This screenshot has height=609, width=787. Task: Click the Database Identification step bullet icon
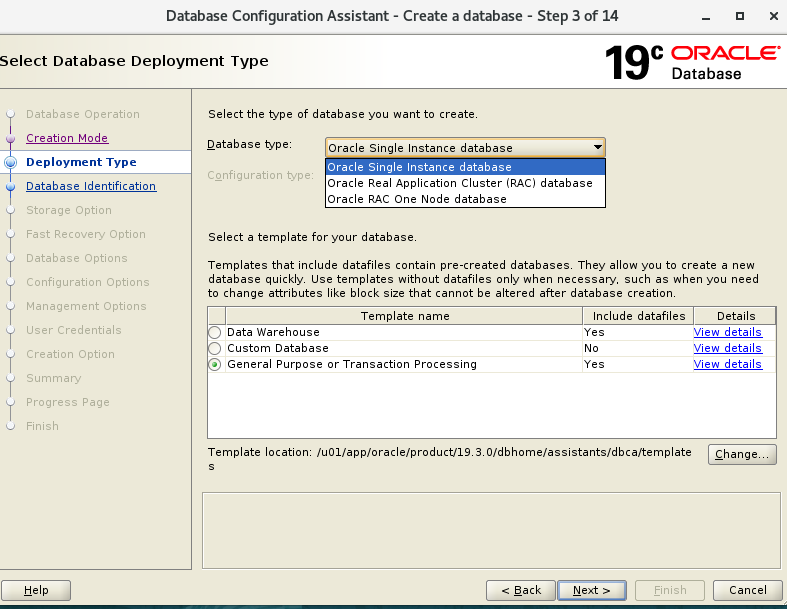(11, 186)
